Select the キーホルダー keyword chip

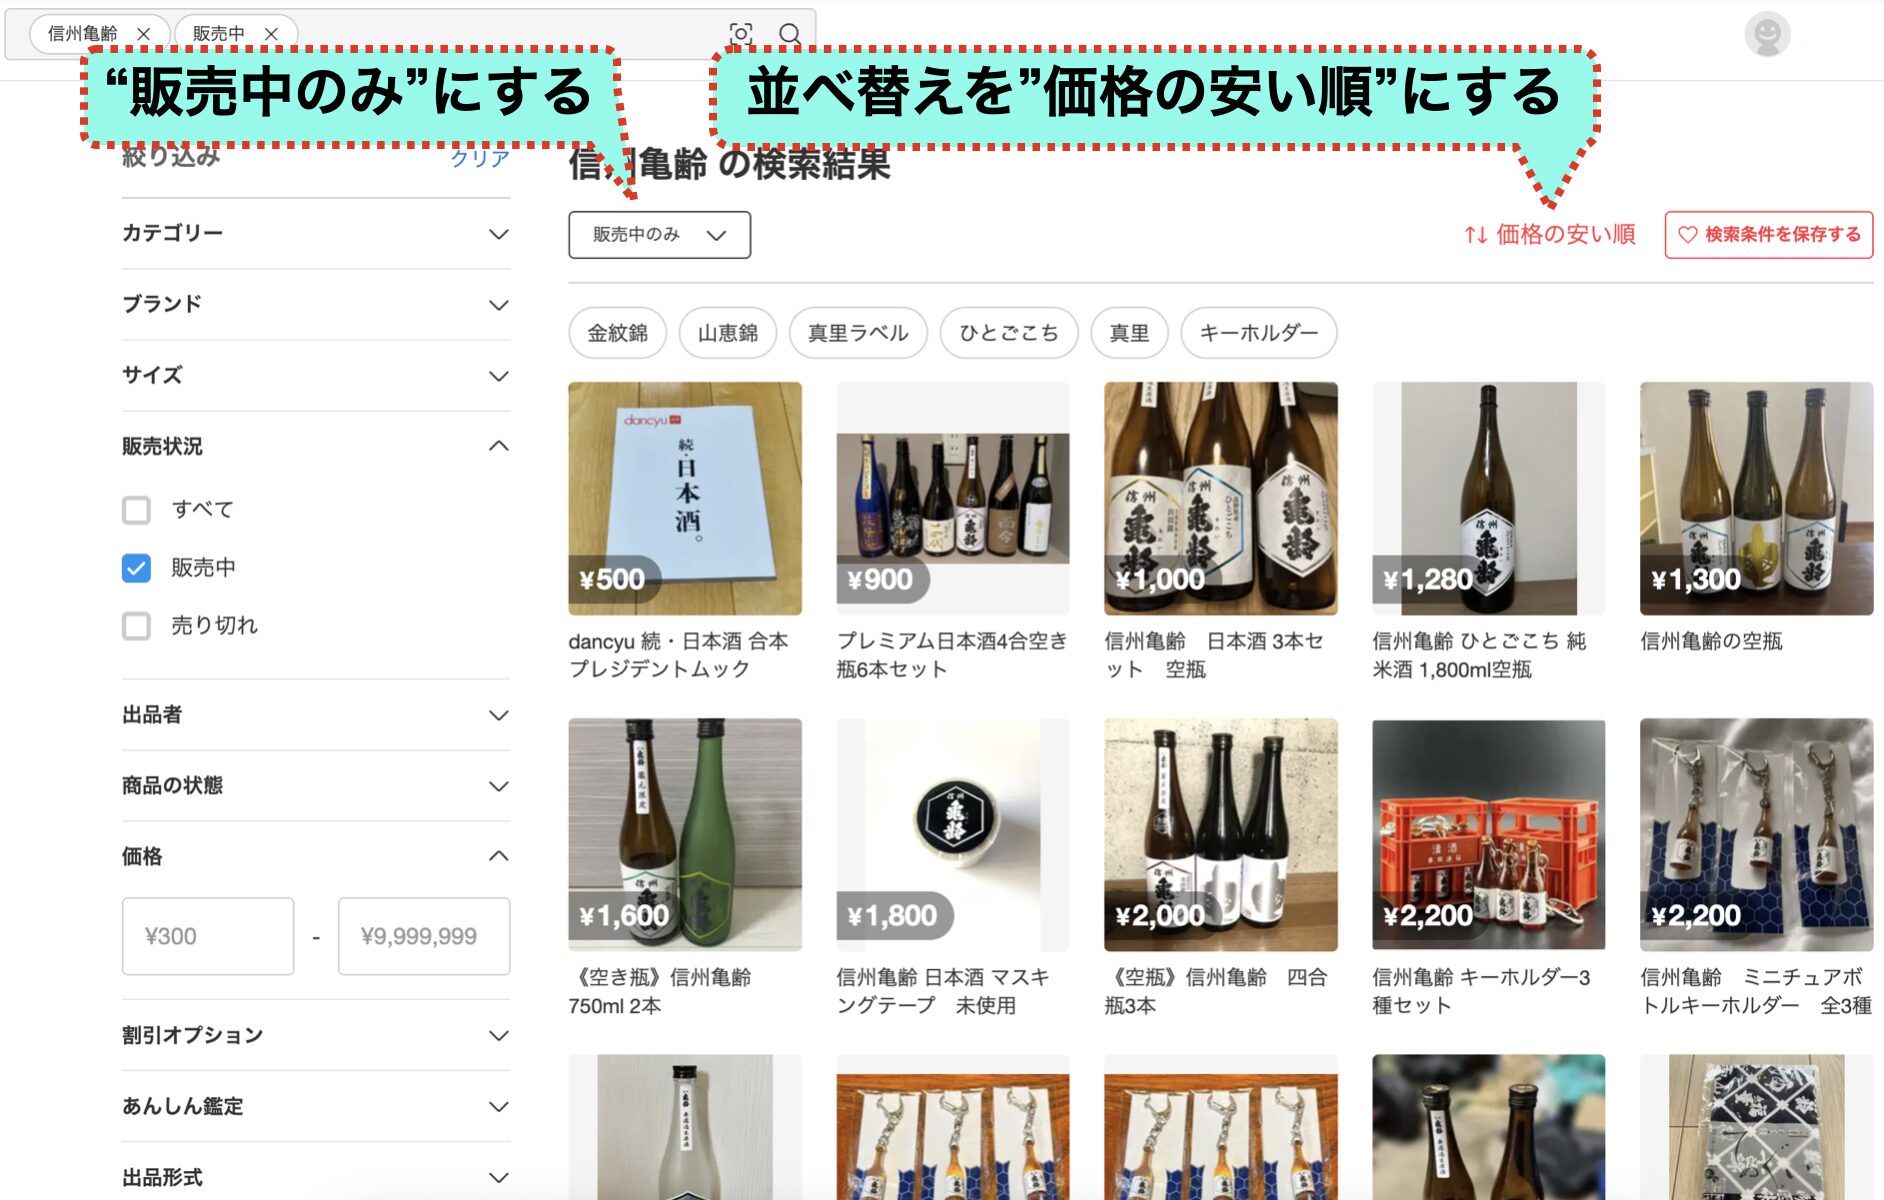pos(1259,333)
